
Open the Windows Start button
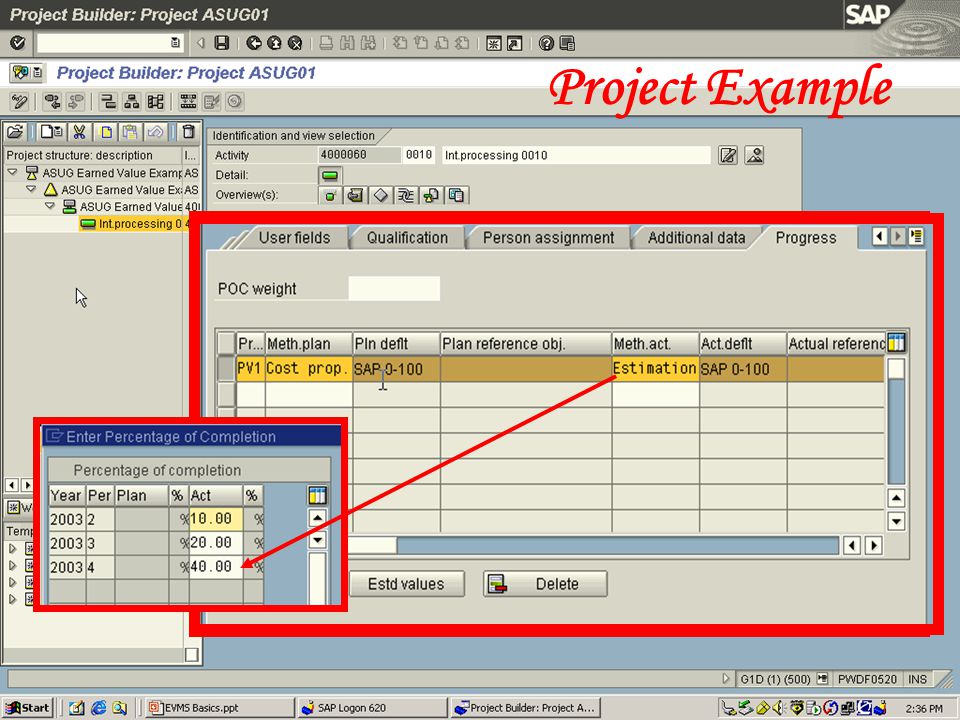[28, 708]
